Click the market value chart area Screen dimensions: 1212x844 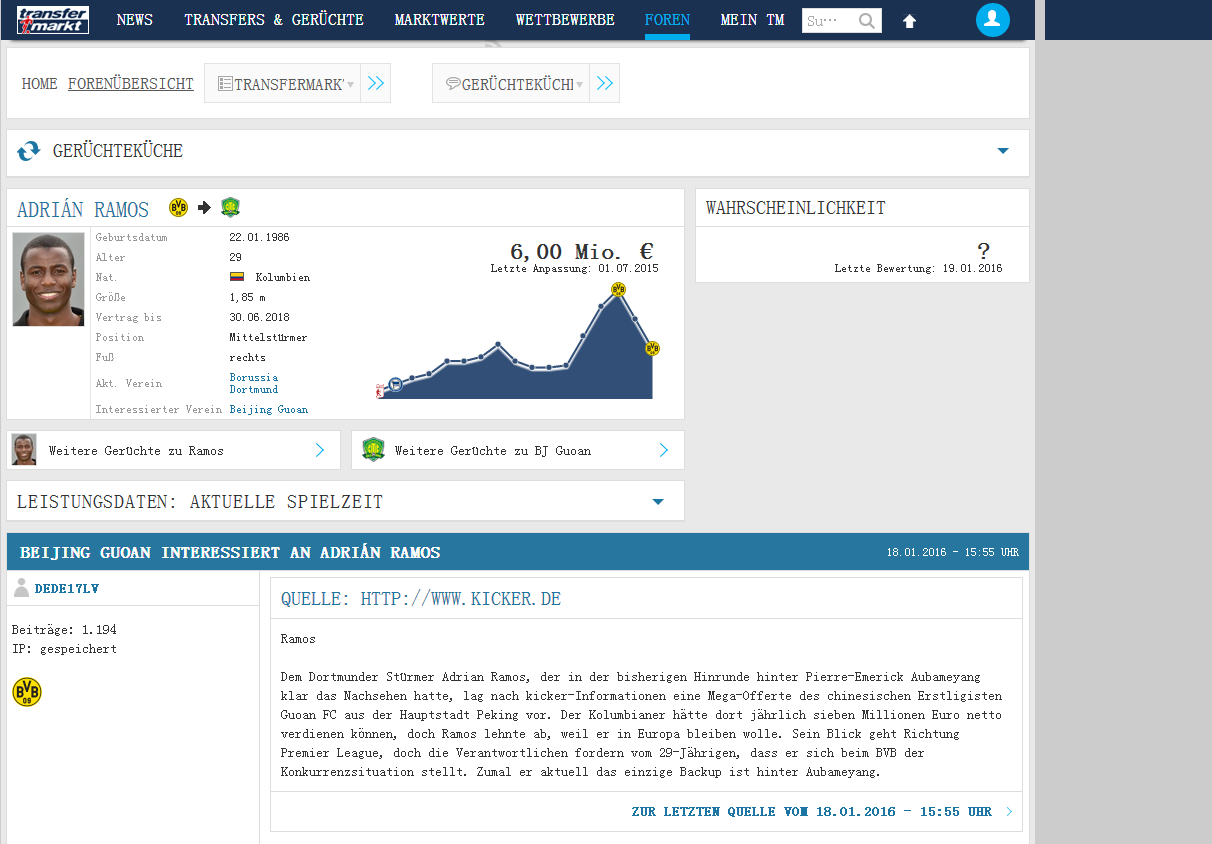pos(518,343)
